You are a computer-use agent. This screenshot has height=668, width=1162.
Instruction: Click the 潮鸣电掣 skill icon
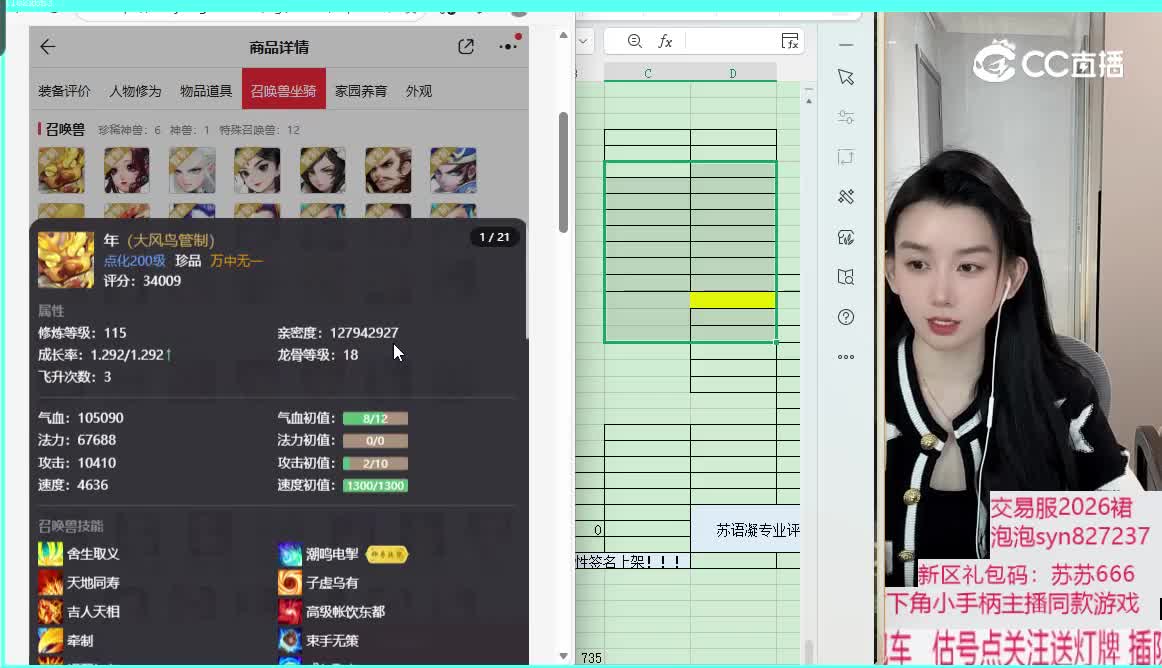[x=290, y=554]
